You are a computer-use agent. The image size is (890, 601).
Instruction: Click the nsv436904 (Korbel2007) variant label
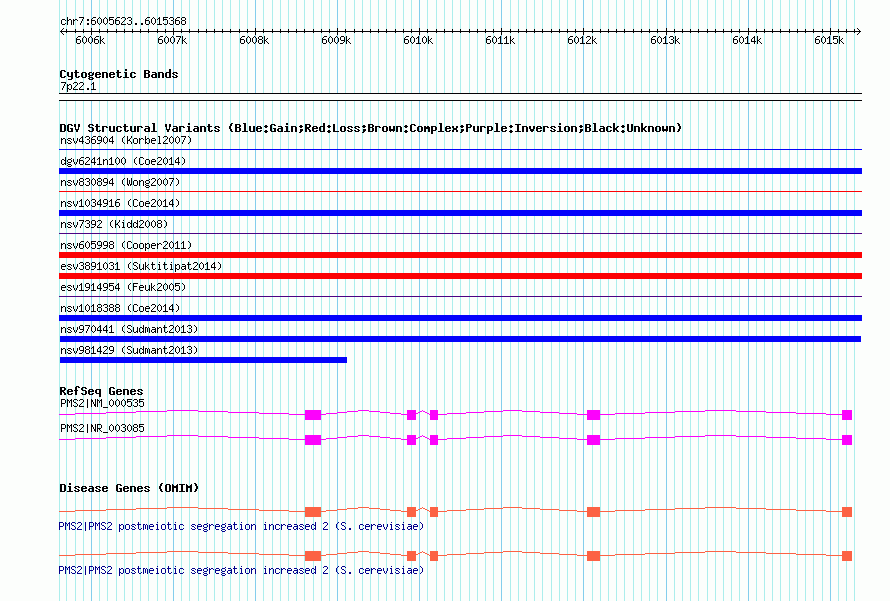pos(126,140)
